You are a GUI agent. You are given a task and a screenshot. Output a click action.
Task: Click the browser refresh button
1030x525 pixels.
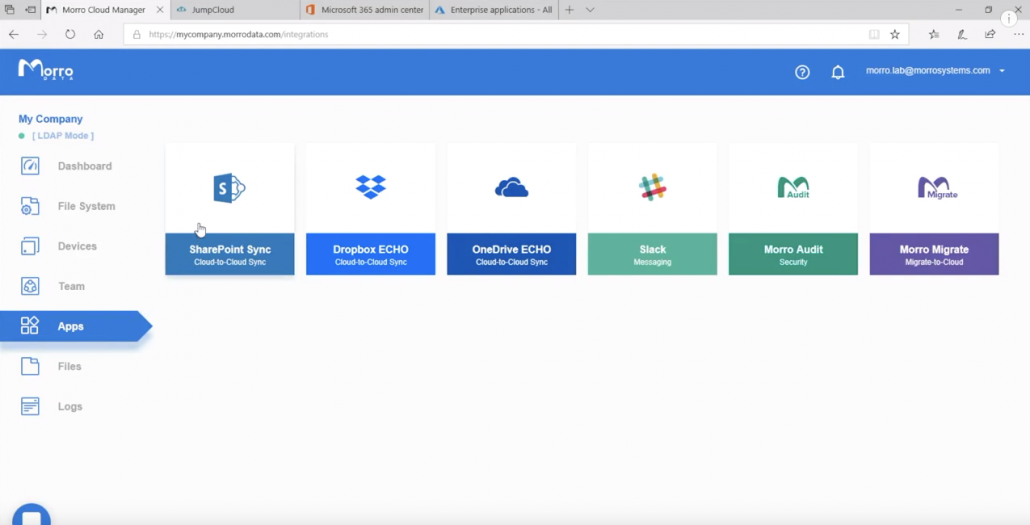pyautogui.click(x=70, y=34)
